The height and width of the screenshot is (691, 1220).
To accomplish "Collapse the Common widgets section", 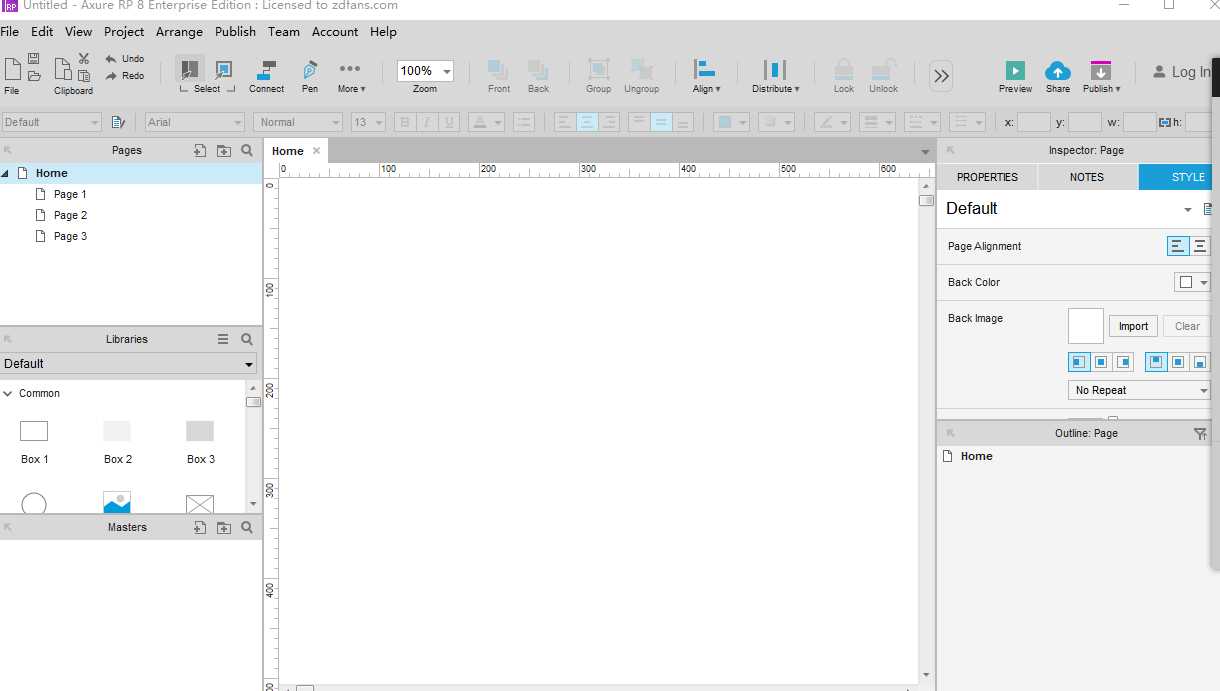I will (8, 393).
